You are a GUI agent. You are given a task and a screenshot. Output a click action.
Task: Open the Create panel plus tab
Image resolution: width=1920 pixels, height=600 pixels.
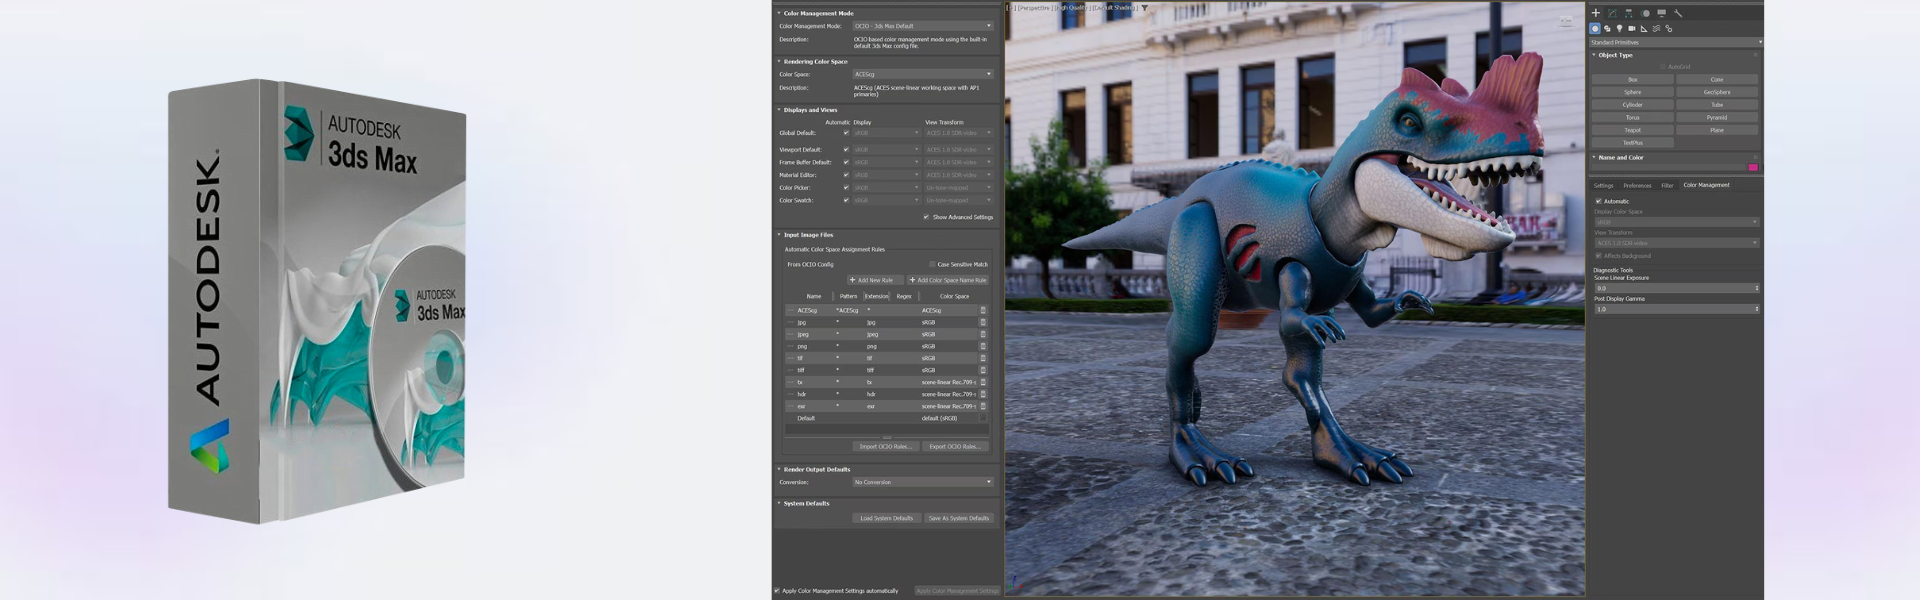(1596, 13)
